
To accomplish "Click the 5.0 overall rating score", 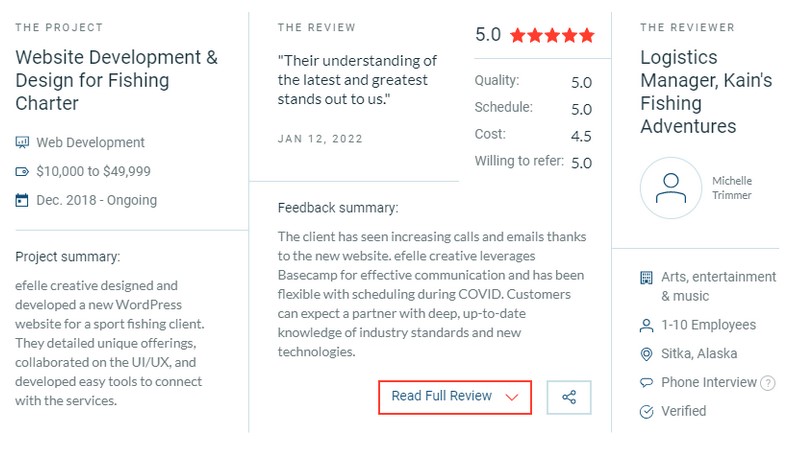I will [488, 35].
